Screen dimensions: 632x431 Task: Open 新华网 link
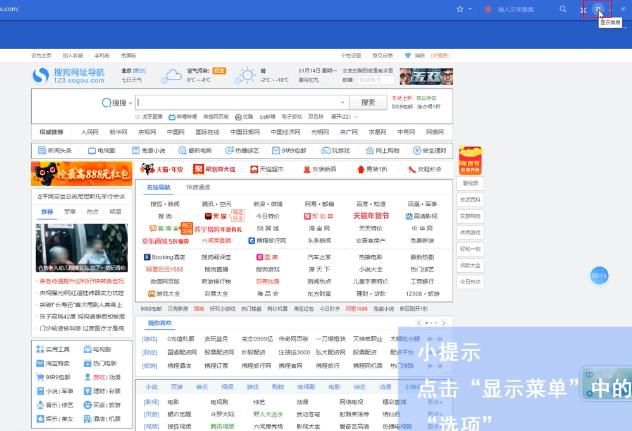(x=118, y=132)
